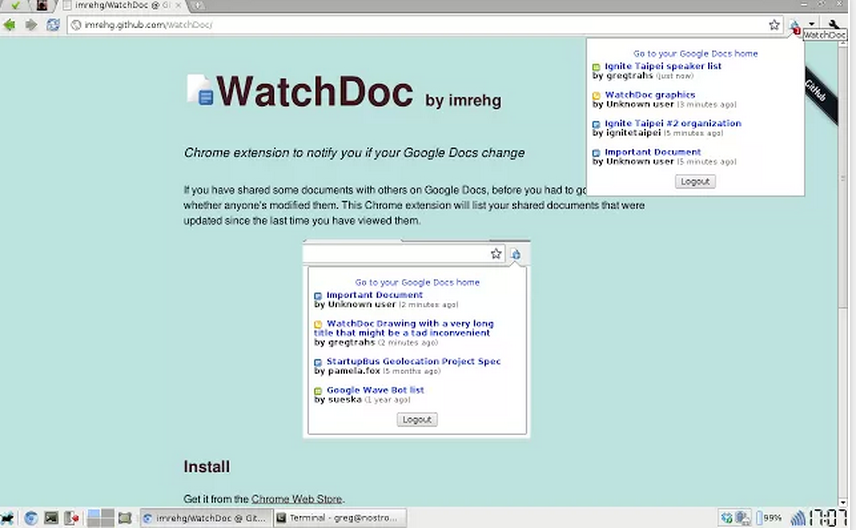Open the dropdown arrow next to the WatchDoc extension

pyautogui.click(x=812, y=24)
